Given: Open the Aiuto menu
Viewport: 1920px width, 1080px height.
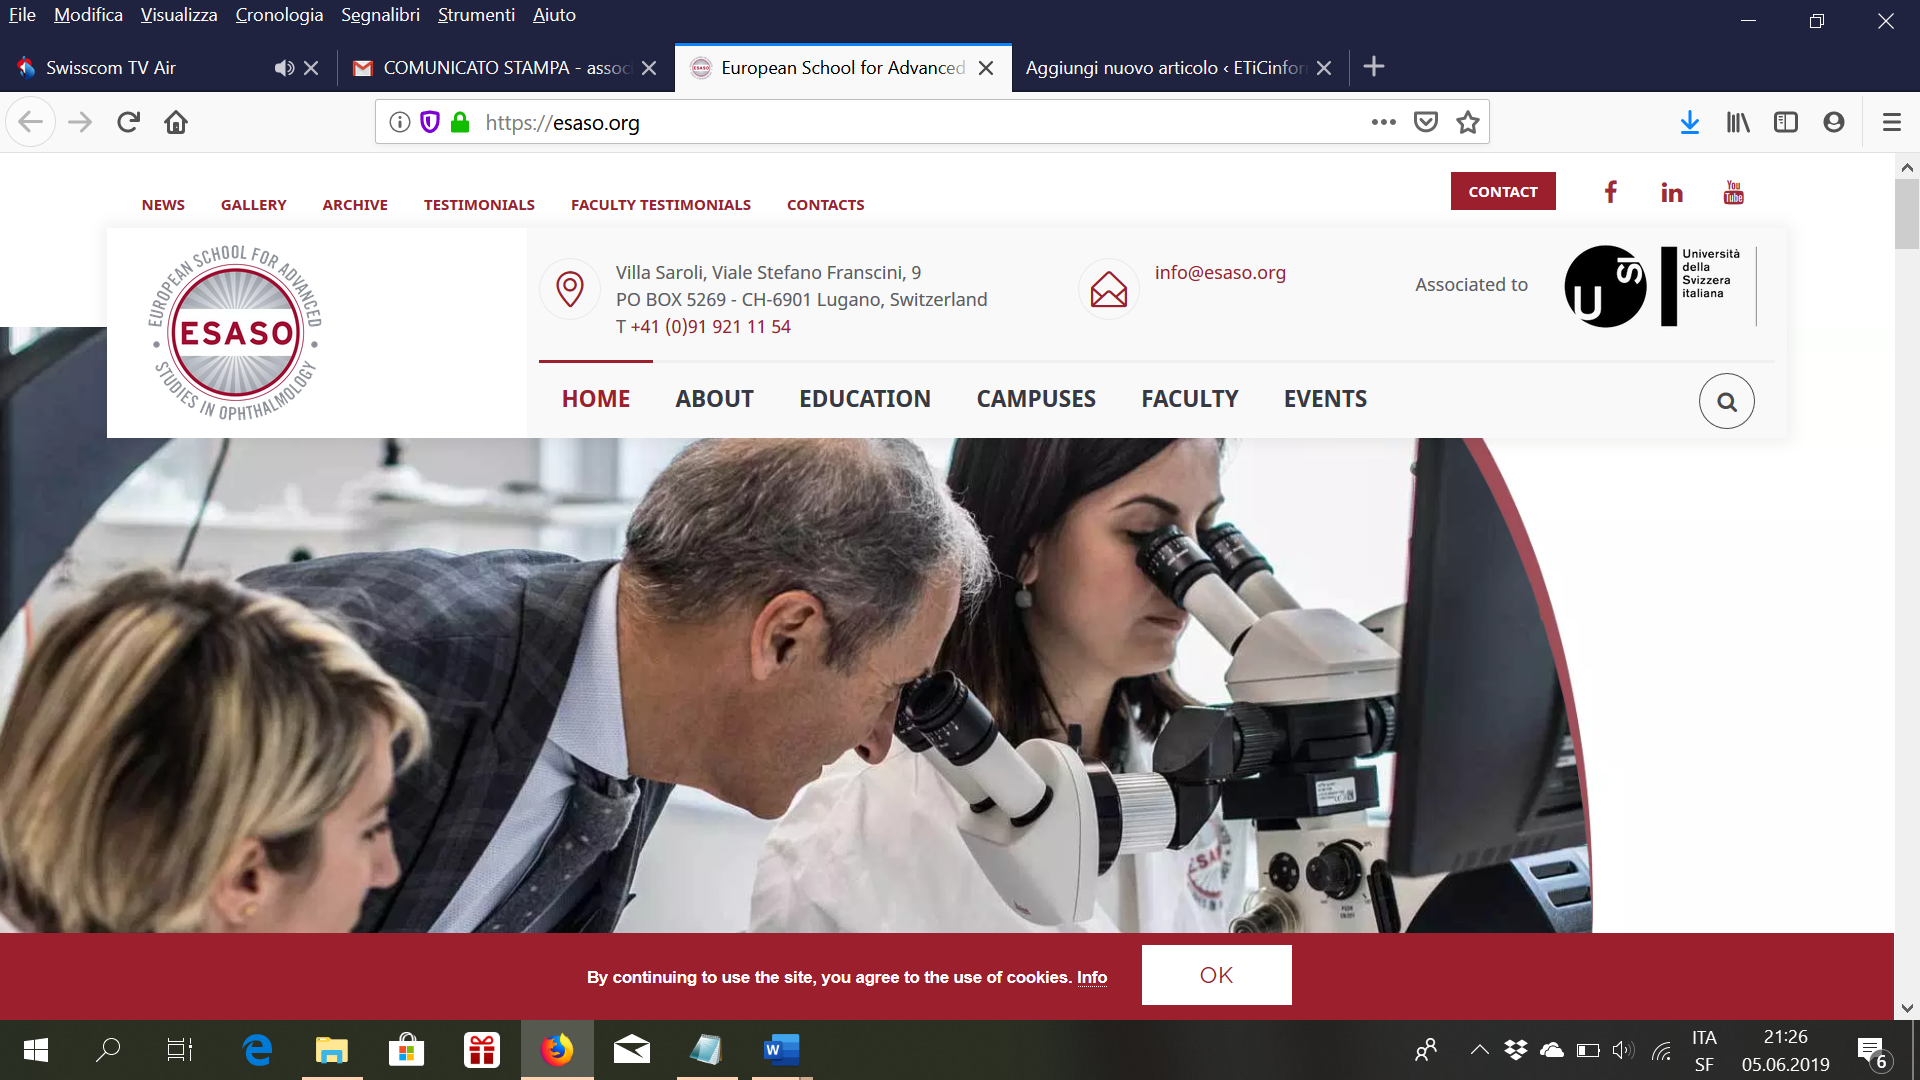Looking at the screenshot, I should pos(554,15).
